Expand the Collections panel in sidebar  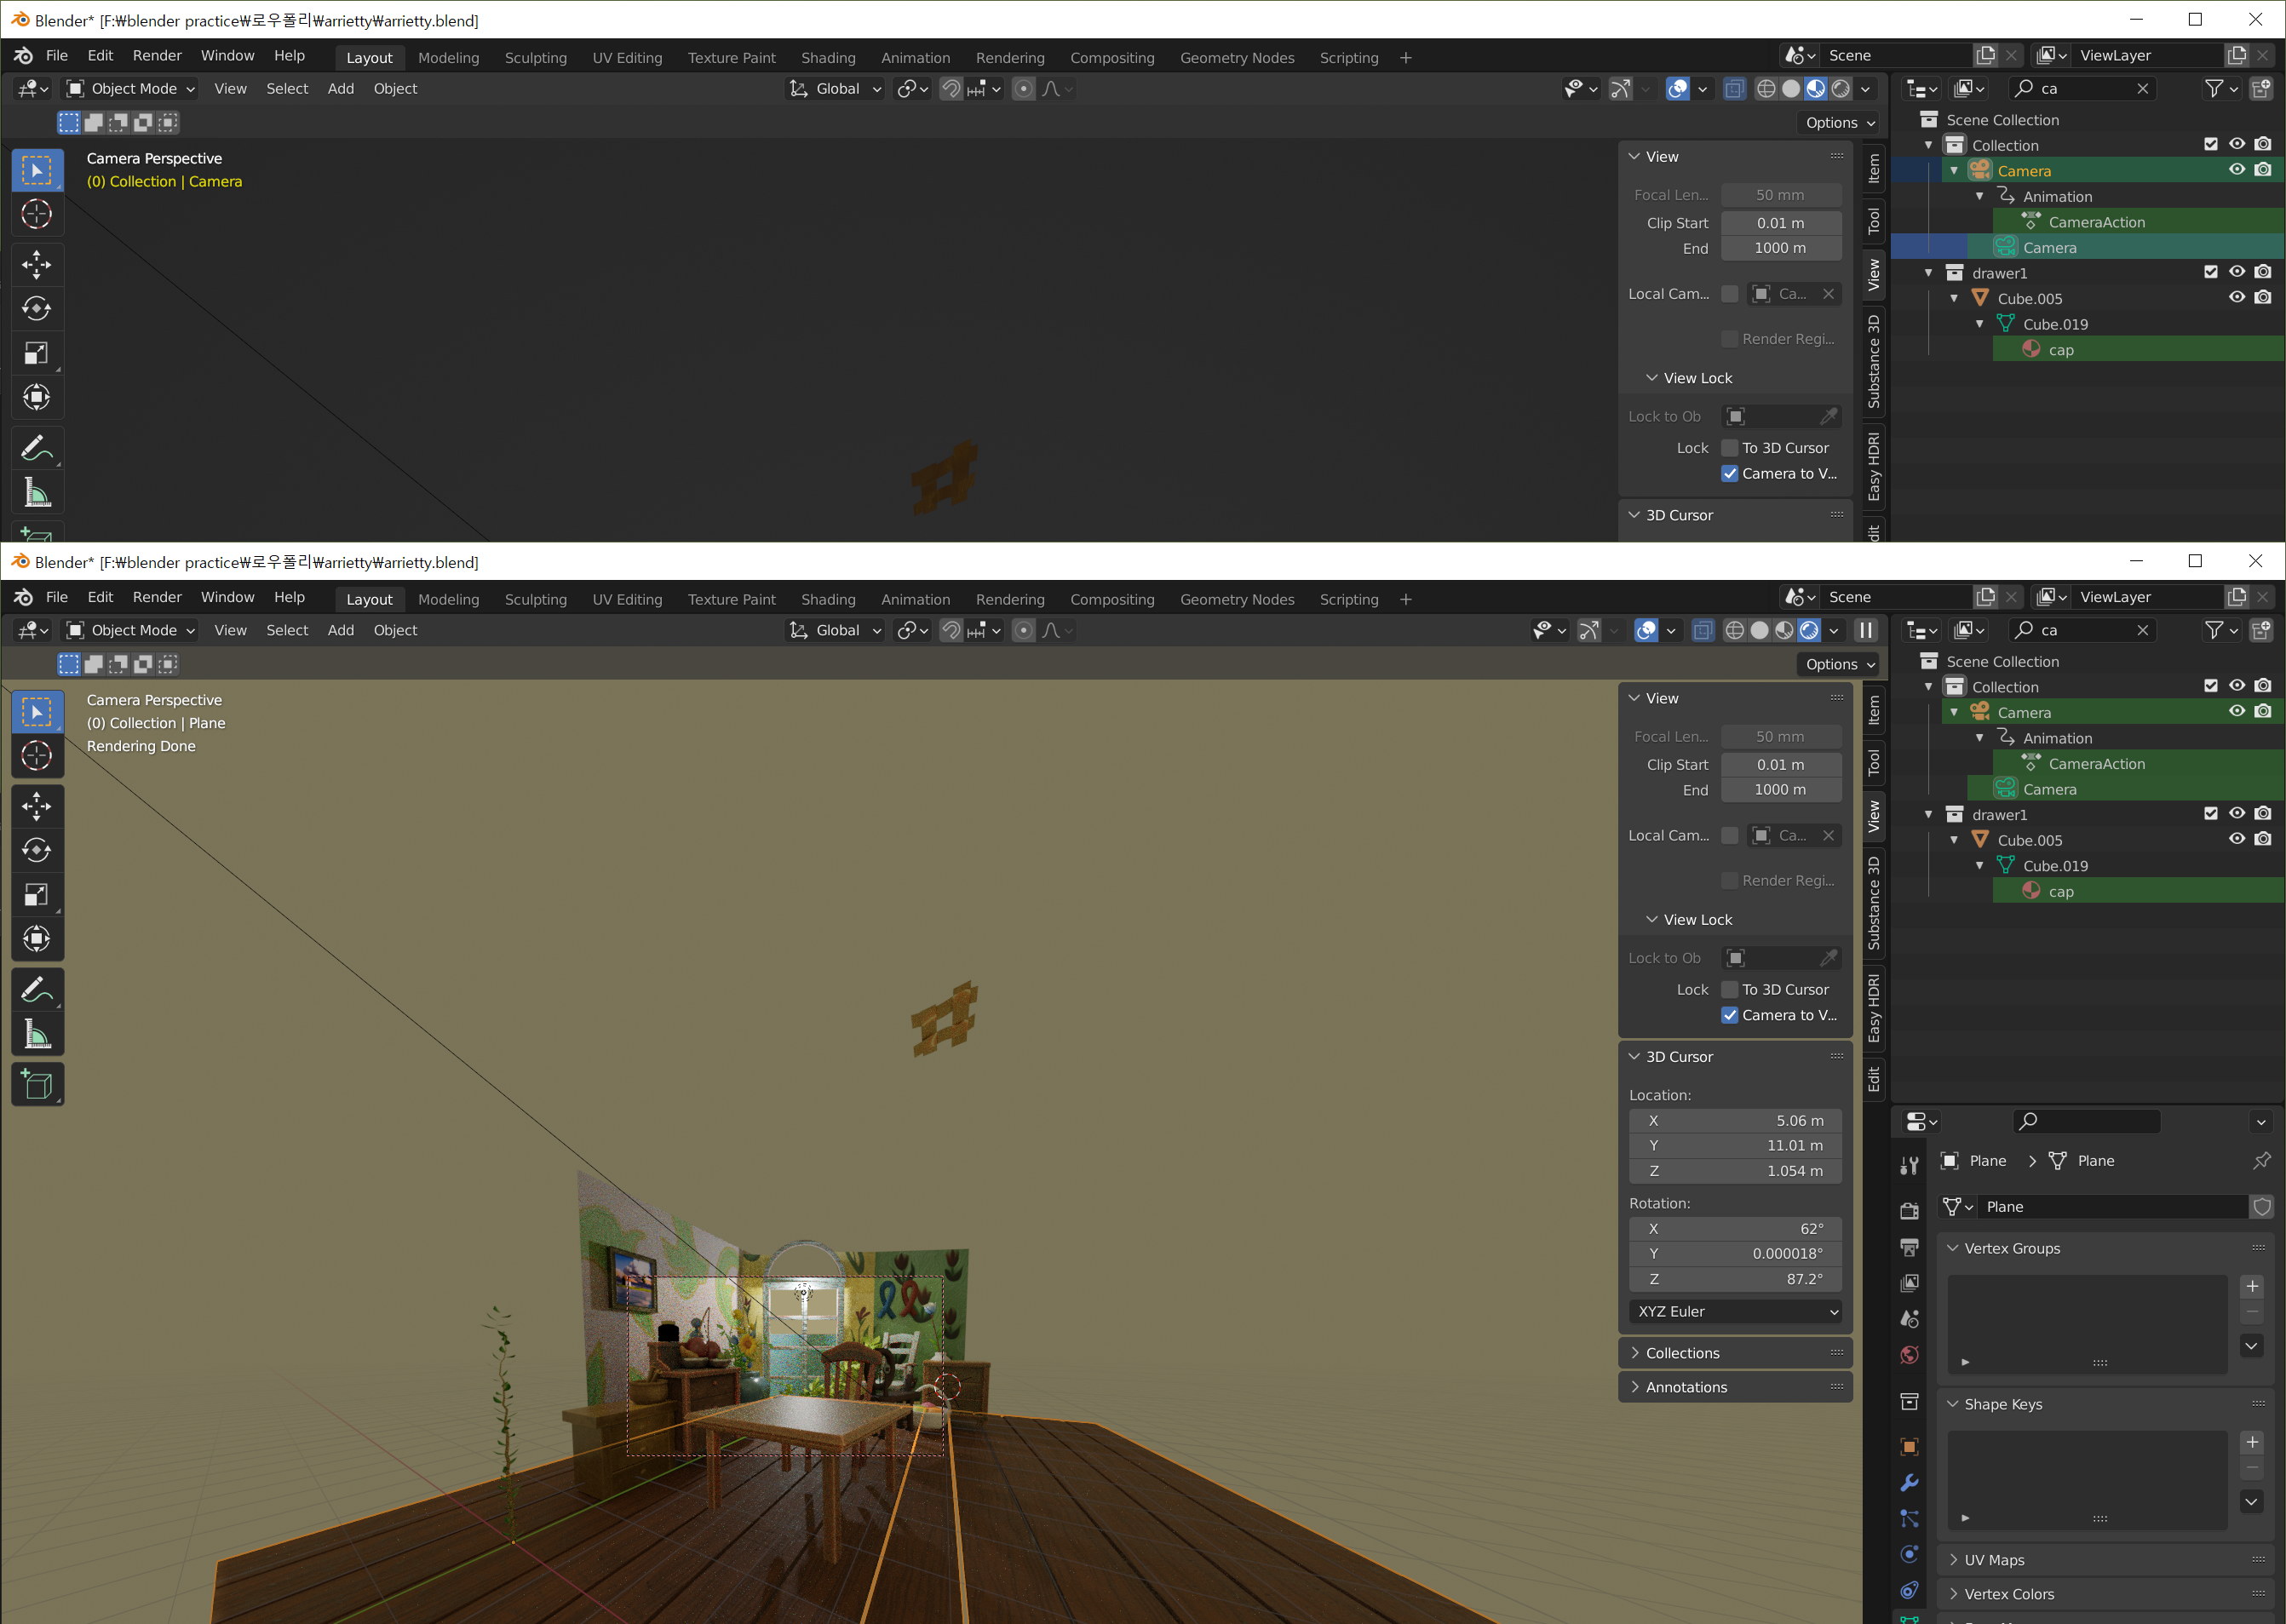click(x=1683, y=1353)
